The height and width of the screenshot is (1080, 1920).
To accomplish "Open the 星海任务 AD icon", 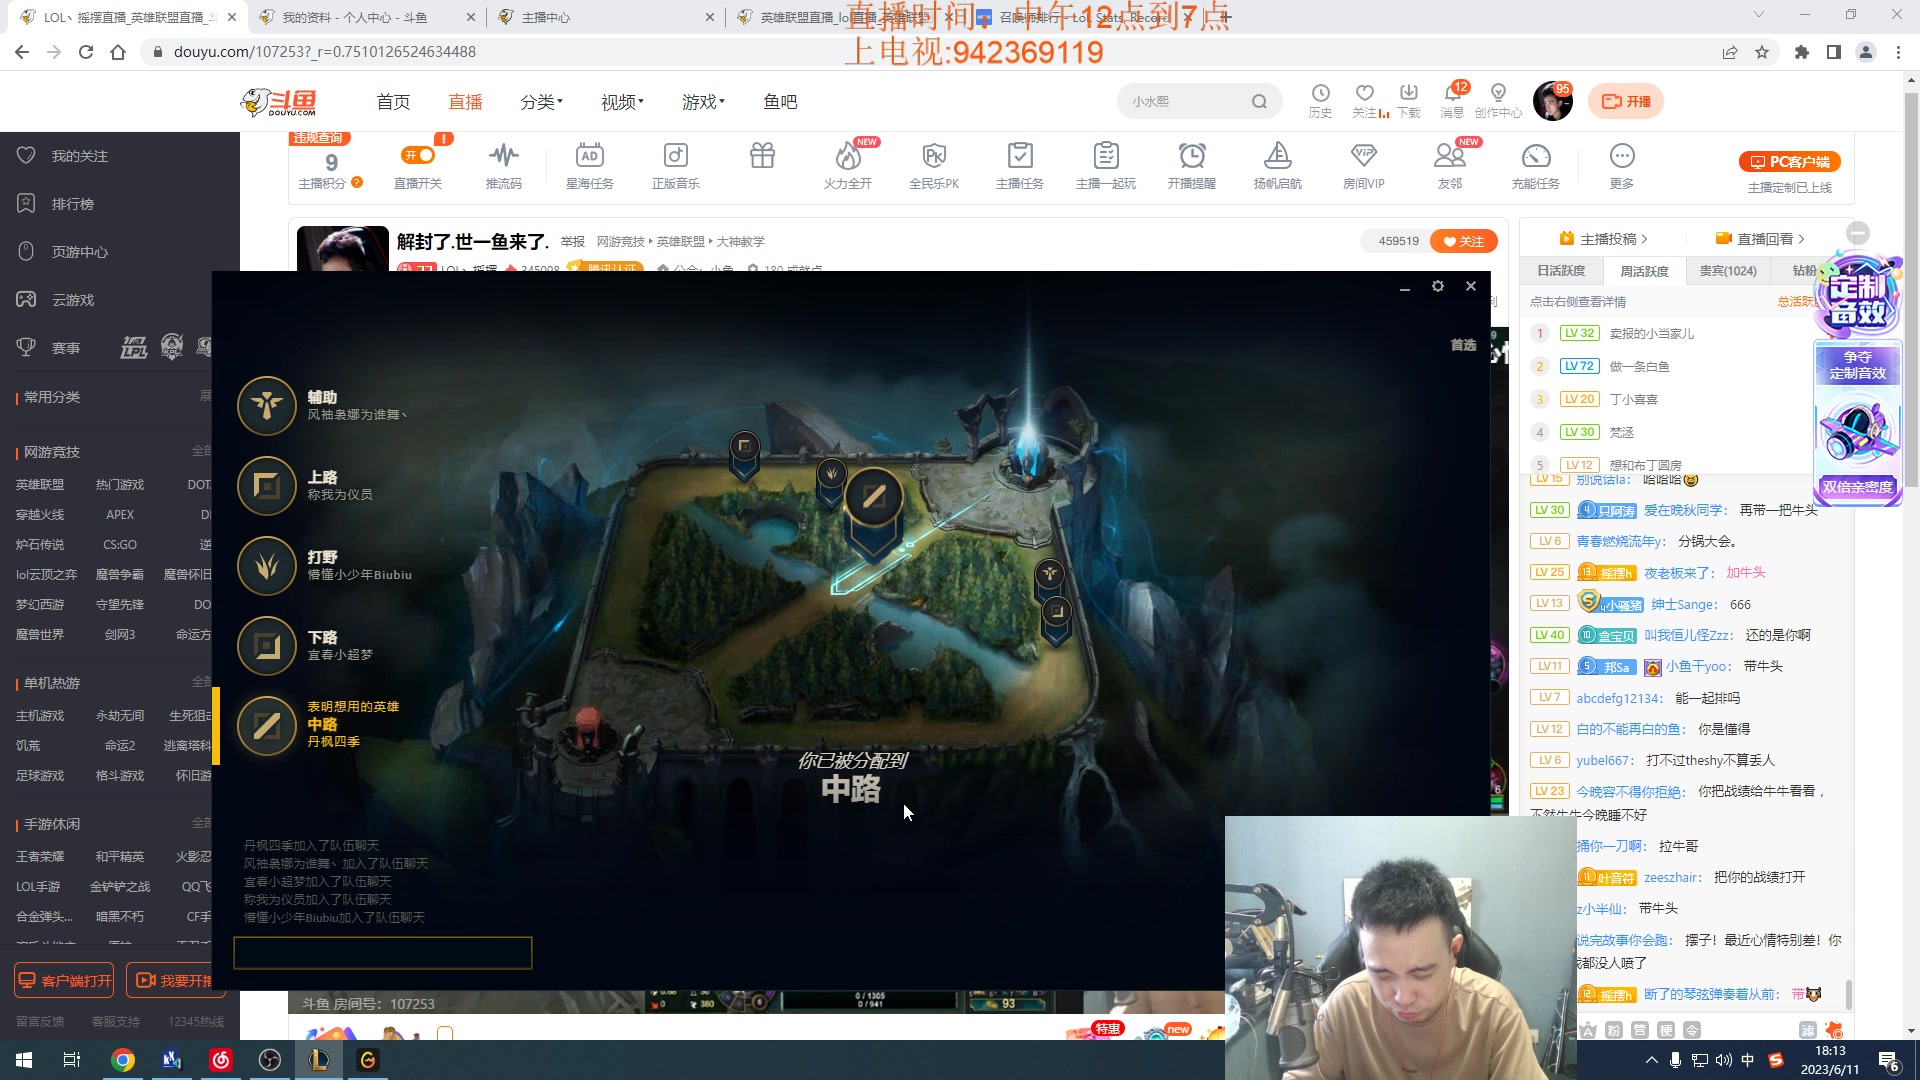I will pyautogui.click(x=589, y=157).
